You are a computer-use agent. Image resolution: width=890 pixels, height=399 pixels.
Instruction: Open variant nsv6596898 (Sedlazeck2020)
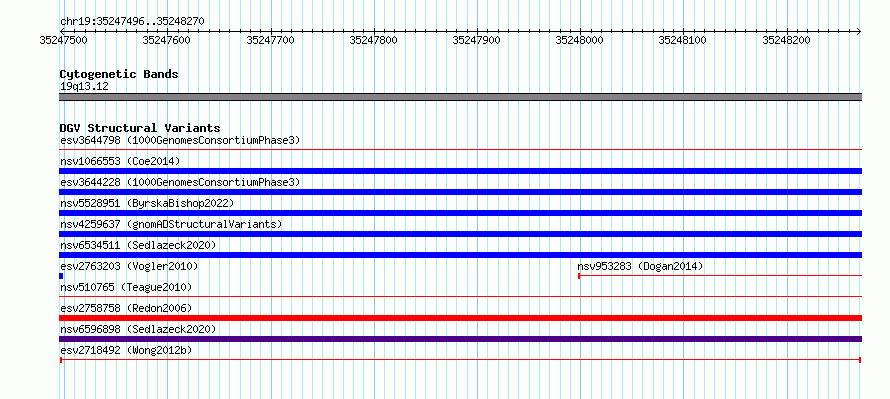click(138, 329)
